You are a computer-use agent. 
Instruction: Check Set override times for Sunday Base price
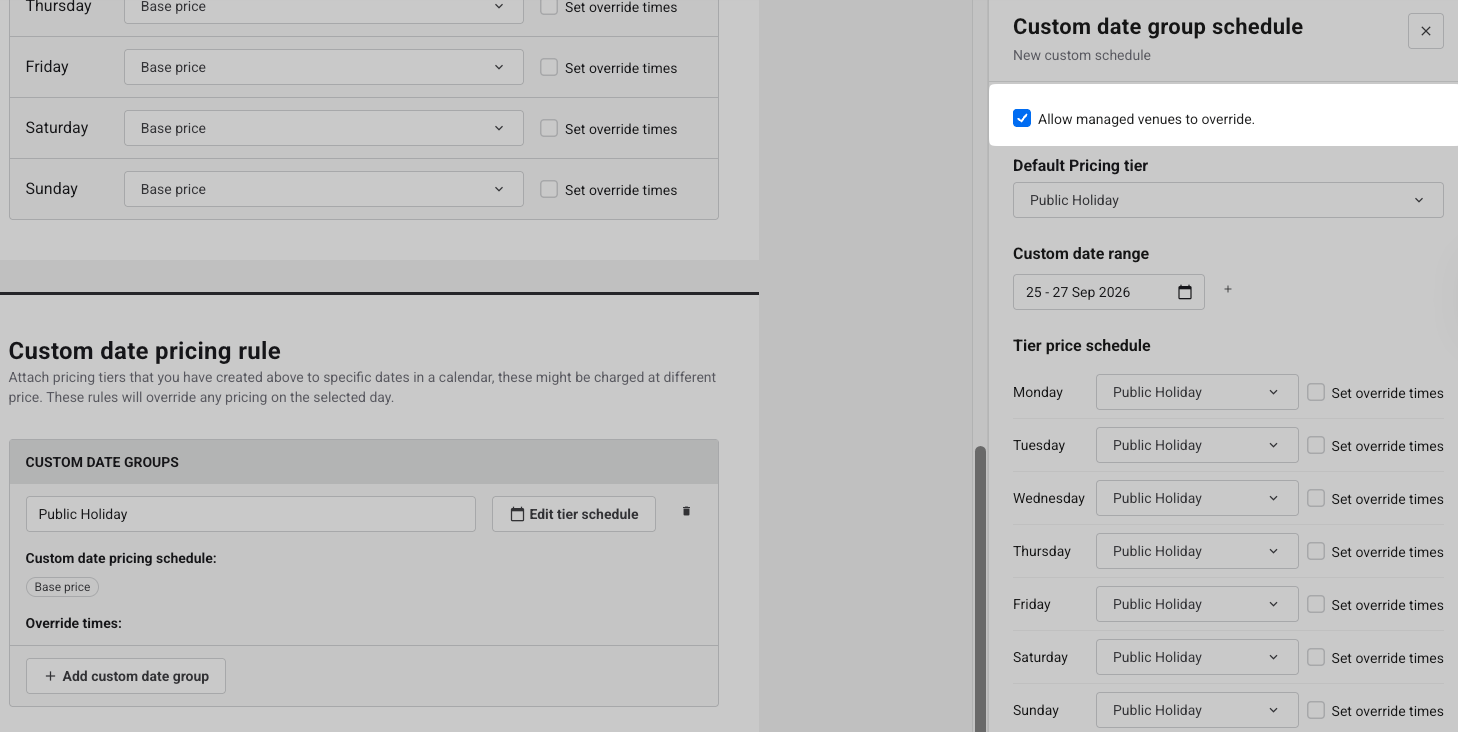pyautogui.click(x=549, y=189)
